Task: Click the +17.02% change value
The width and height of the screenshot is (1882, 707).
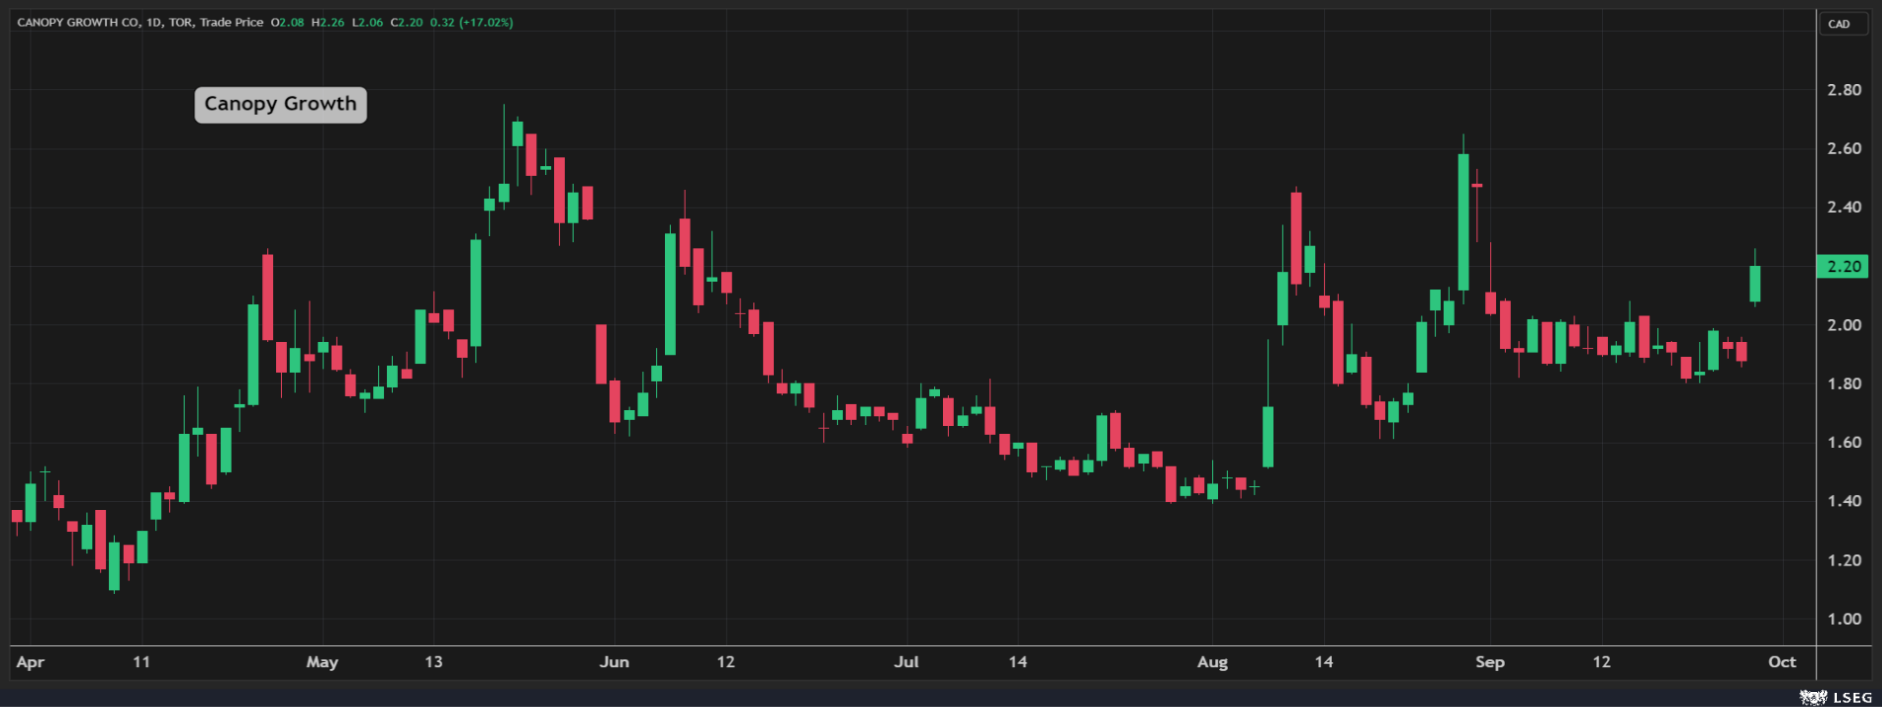Action: 486,22
